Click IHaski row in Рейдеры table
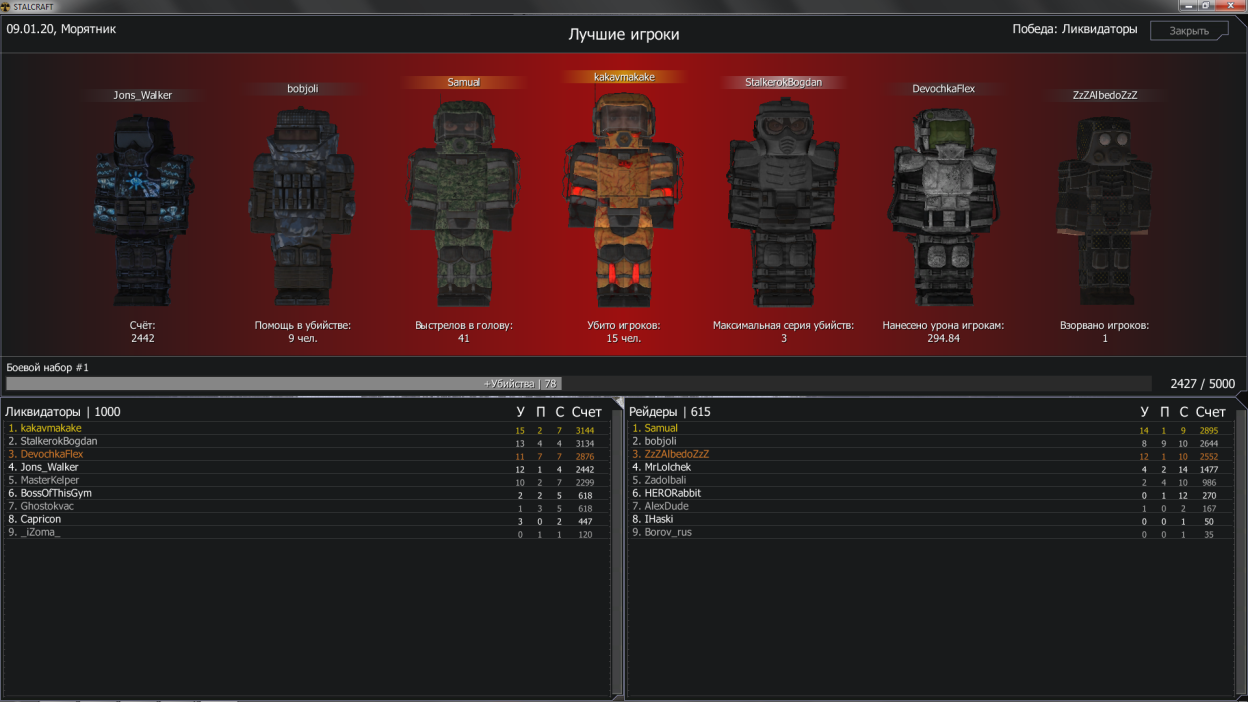 pyautogui.click(x=930, y=519)
